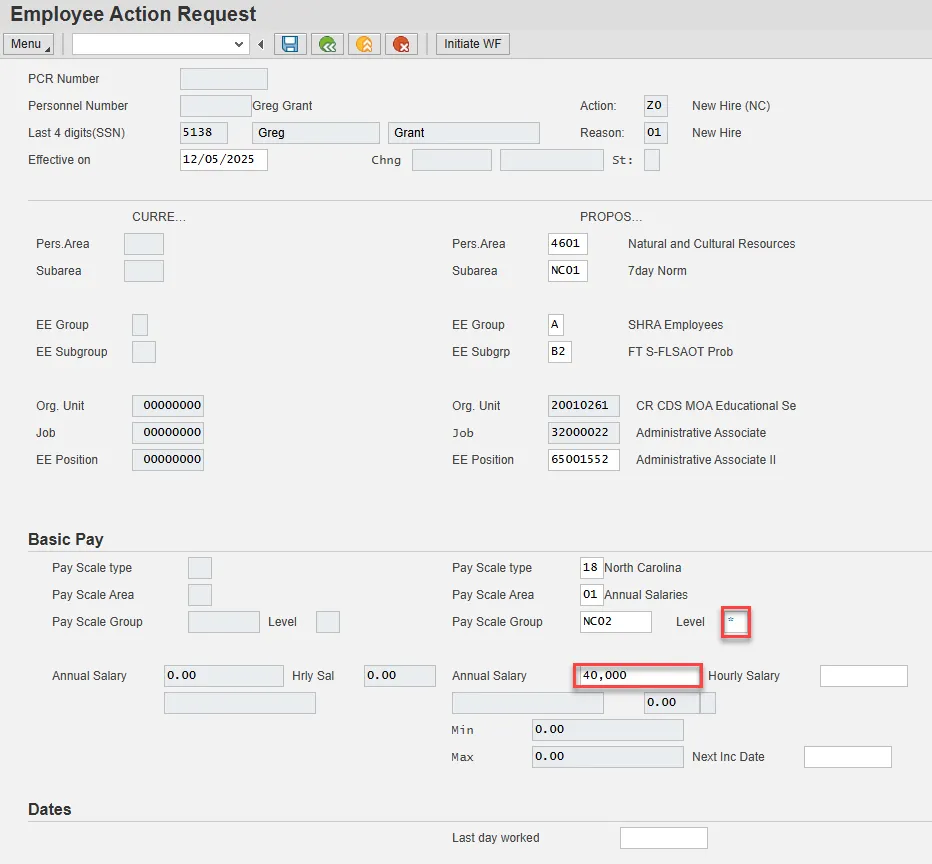Screen dimensions: 932x864
Task: Click the Last day worked field
Action: point(663,838)
